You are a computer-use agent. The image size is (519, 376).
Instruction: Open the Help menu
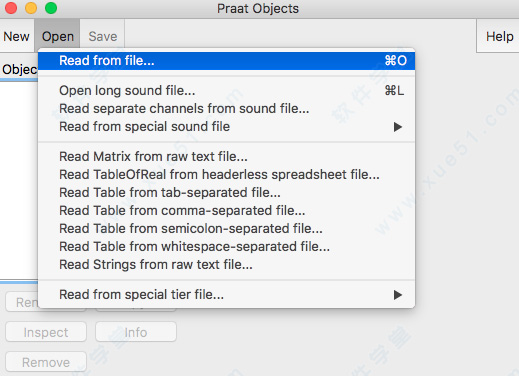coord(499,36)
